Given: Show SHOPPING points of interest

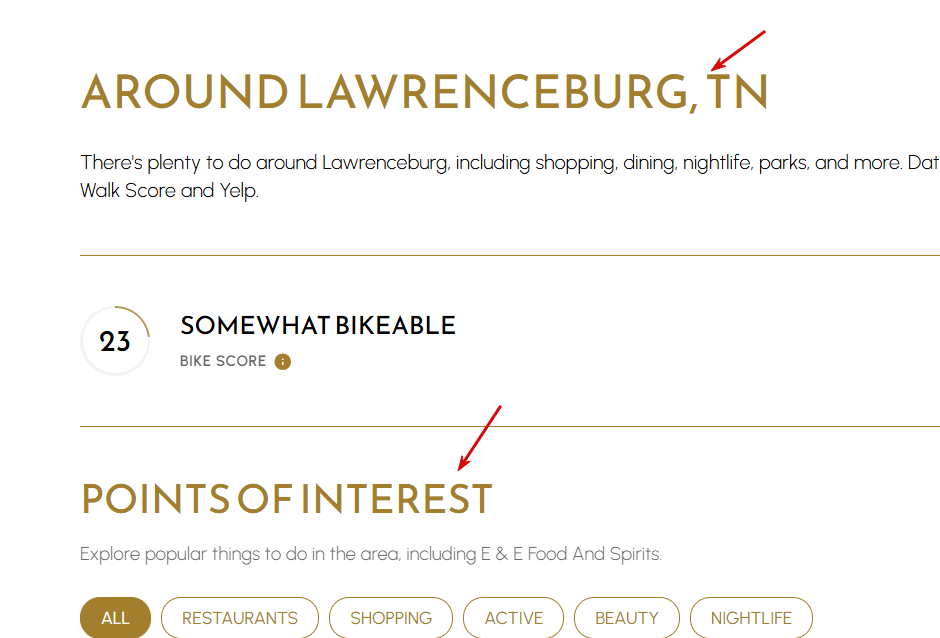Looking at the screenshot, I should pyautogui.click(x=391, y=618).
